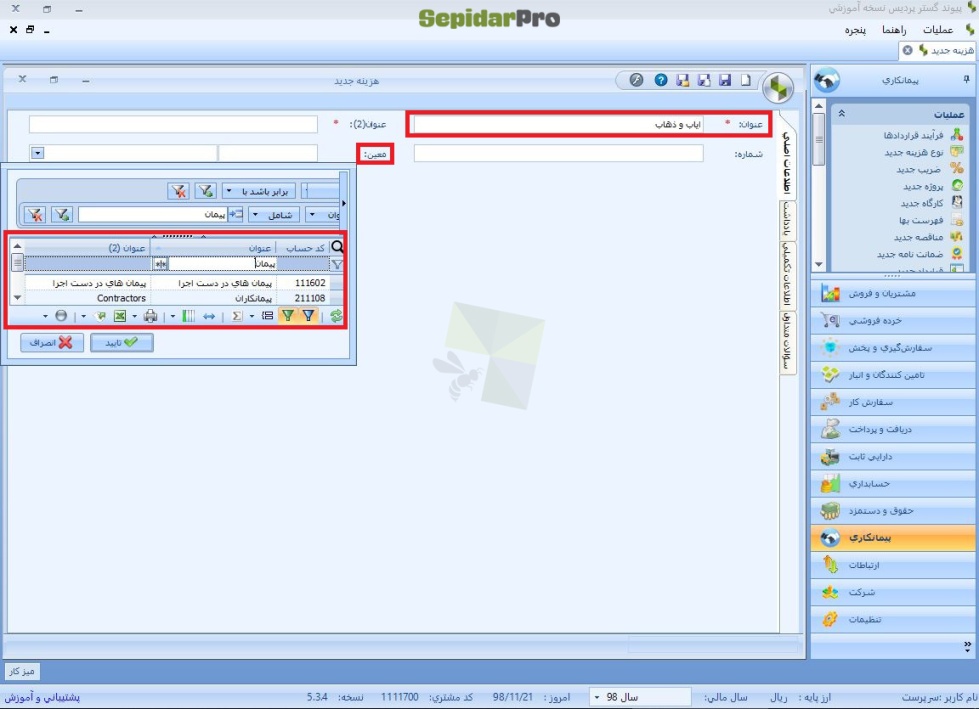Export the grid with green Excel icon
The image size is (979, 709).
pos(120,316)
